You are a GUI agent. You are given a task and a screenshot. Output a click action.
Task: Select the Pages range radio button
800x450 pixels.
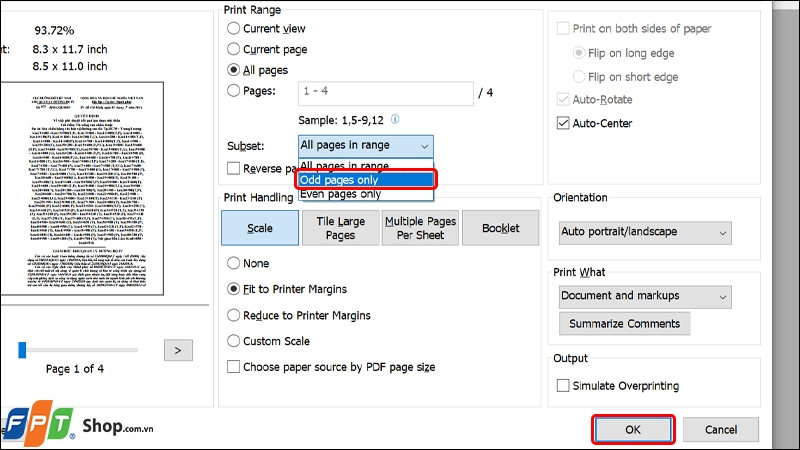click(233, 91)
